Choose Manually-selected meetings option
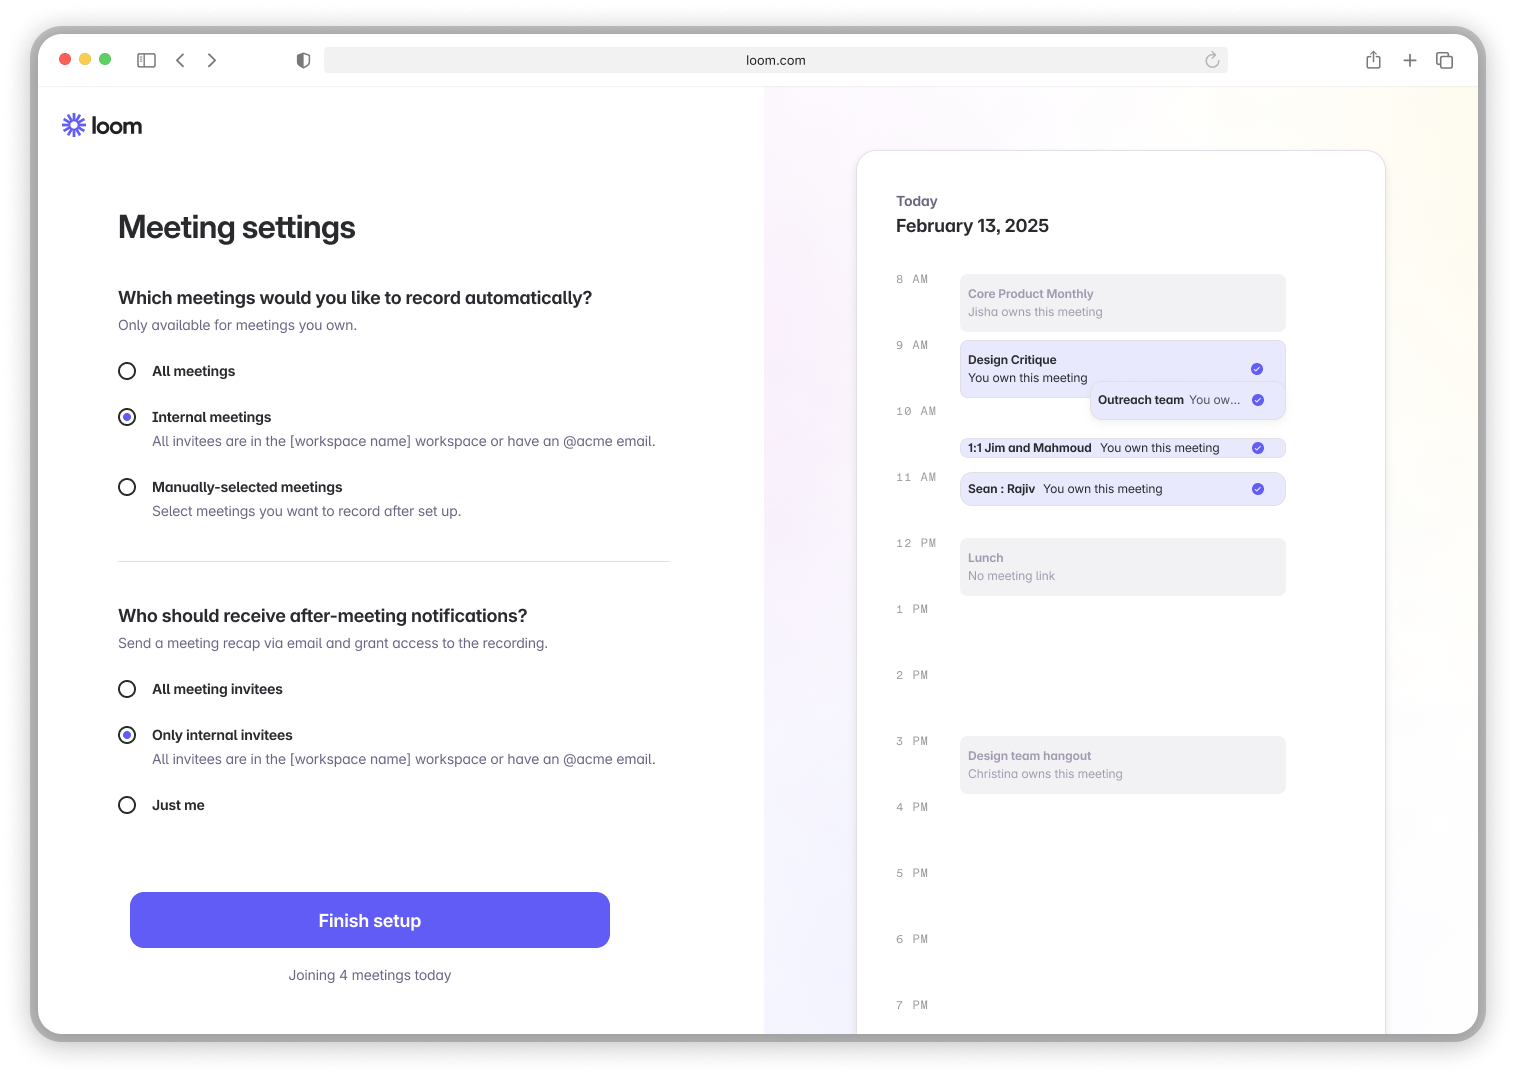 pyautogui.click(x=127, y=487)
